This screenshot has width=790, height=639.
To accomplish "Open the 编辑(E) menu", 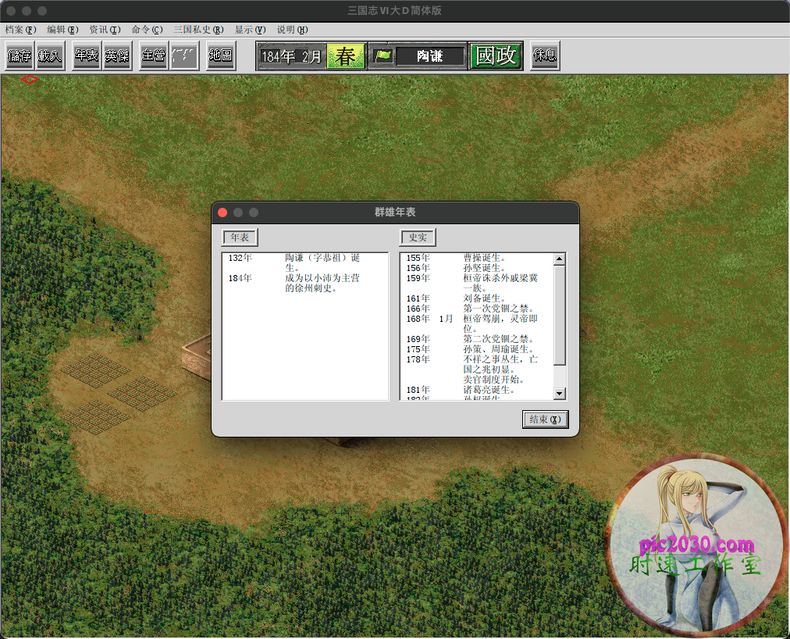I will 62,30.
